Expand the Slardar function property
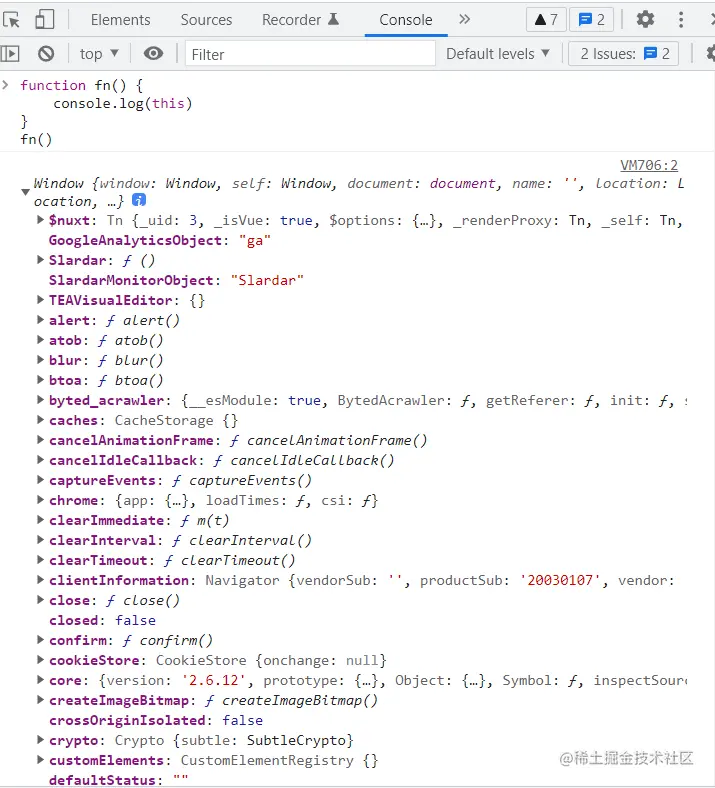 pos(41,260)
